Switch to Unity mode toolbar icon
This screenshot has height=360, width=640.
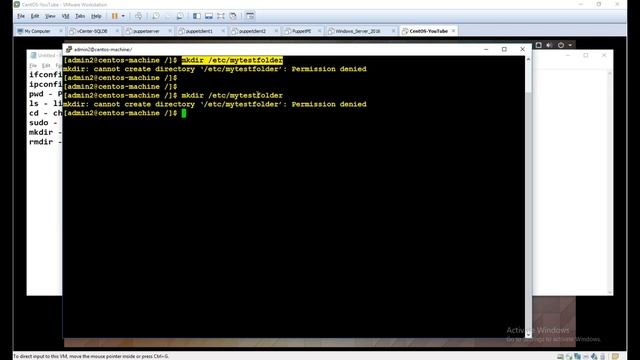point(233,16)
